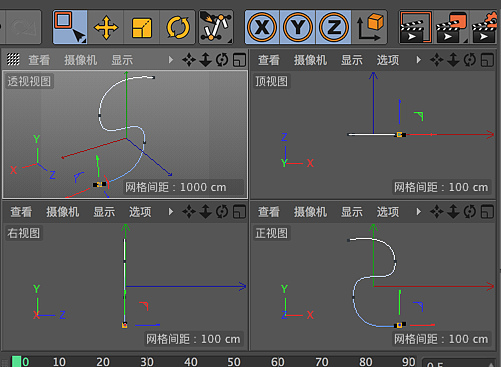Select spline end point in front view
This screenshot has width=501, height=367.
(399, 325)
